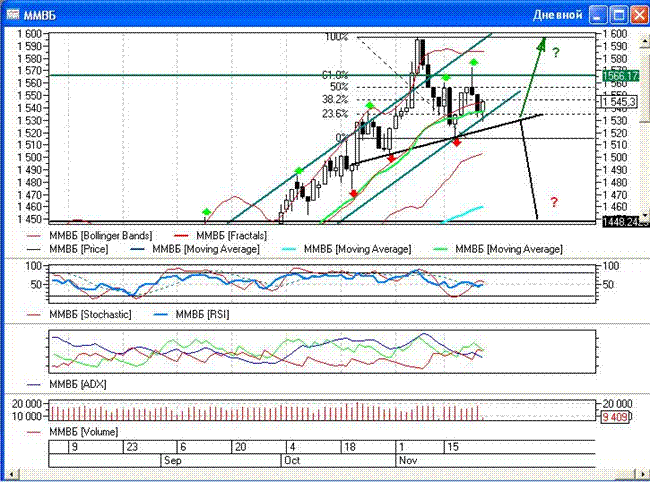Screen dimensions: 650x482
Task: Click the red down fractal marker near 1 510
Action: pyautogui.click(x=457, y=143)
